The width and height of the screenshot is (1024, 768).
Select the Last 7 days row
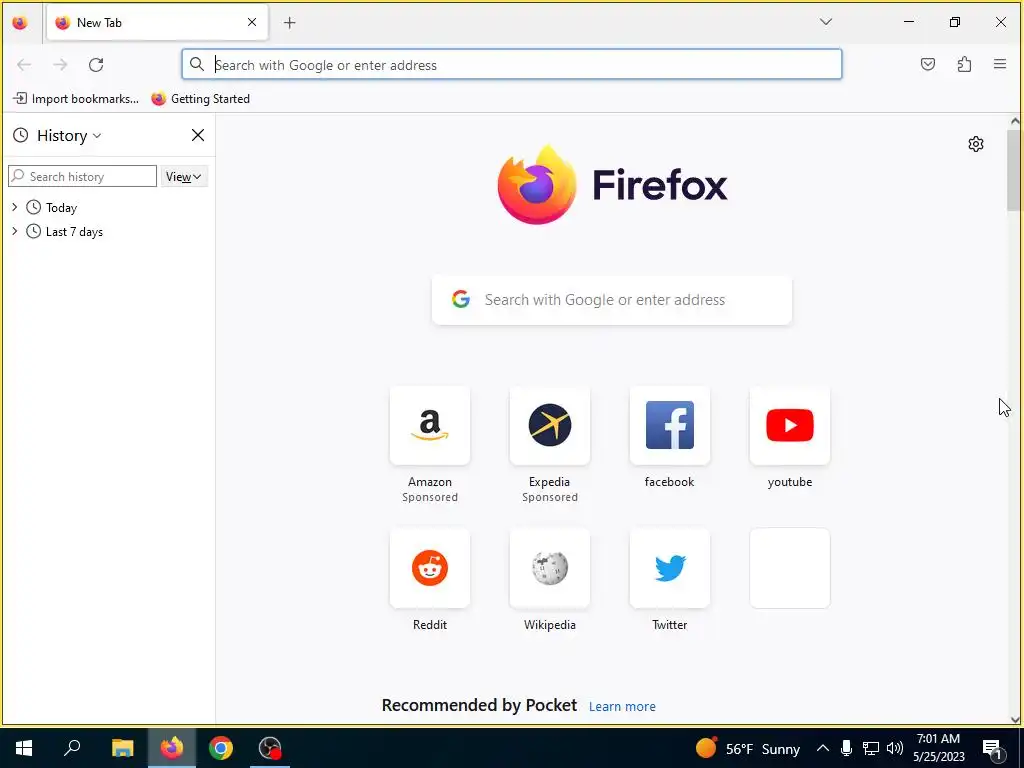[x=108, y=232]
